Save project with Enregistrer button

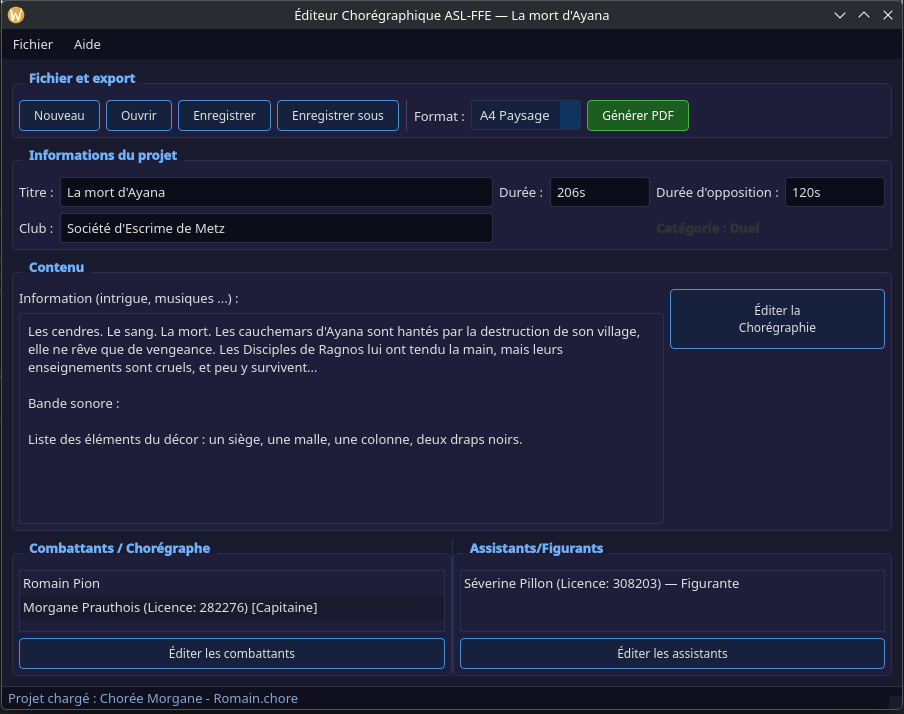[x=224, y=115]
